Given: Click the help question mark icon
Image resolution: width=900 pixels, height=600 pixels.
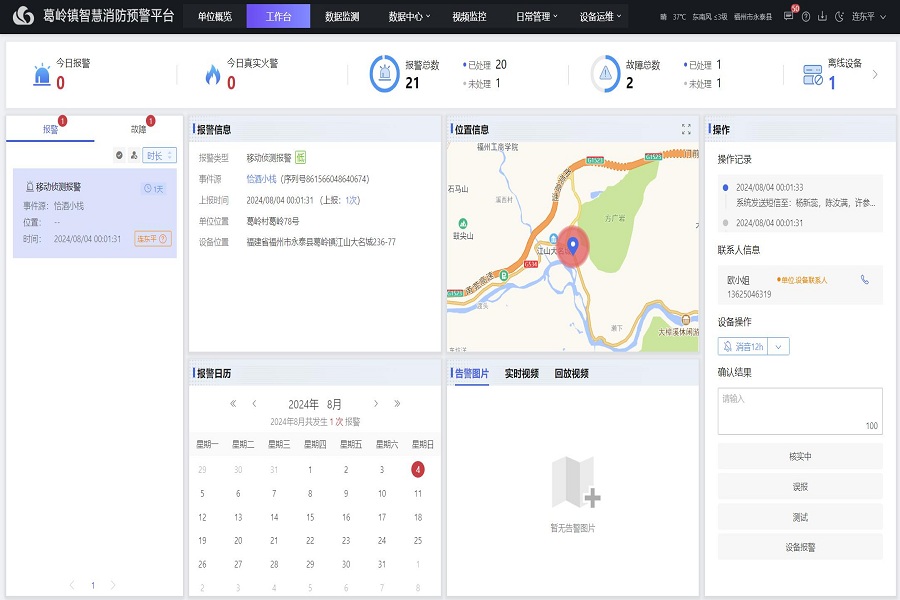Looking at the screenshot, I should tap(806, 17).
